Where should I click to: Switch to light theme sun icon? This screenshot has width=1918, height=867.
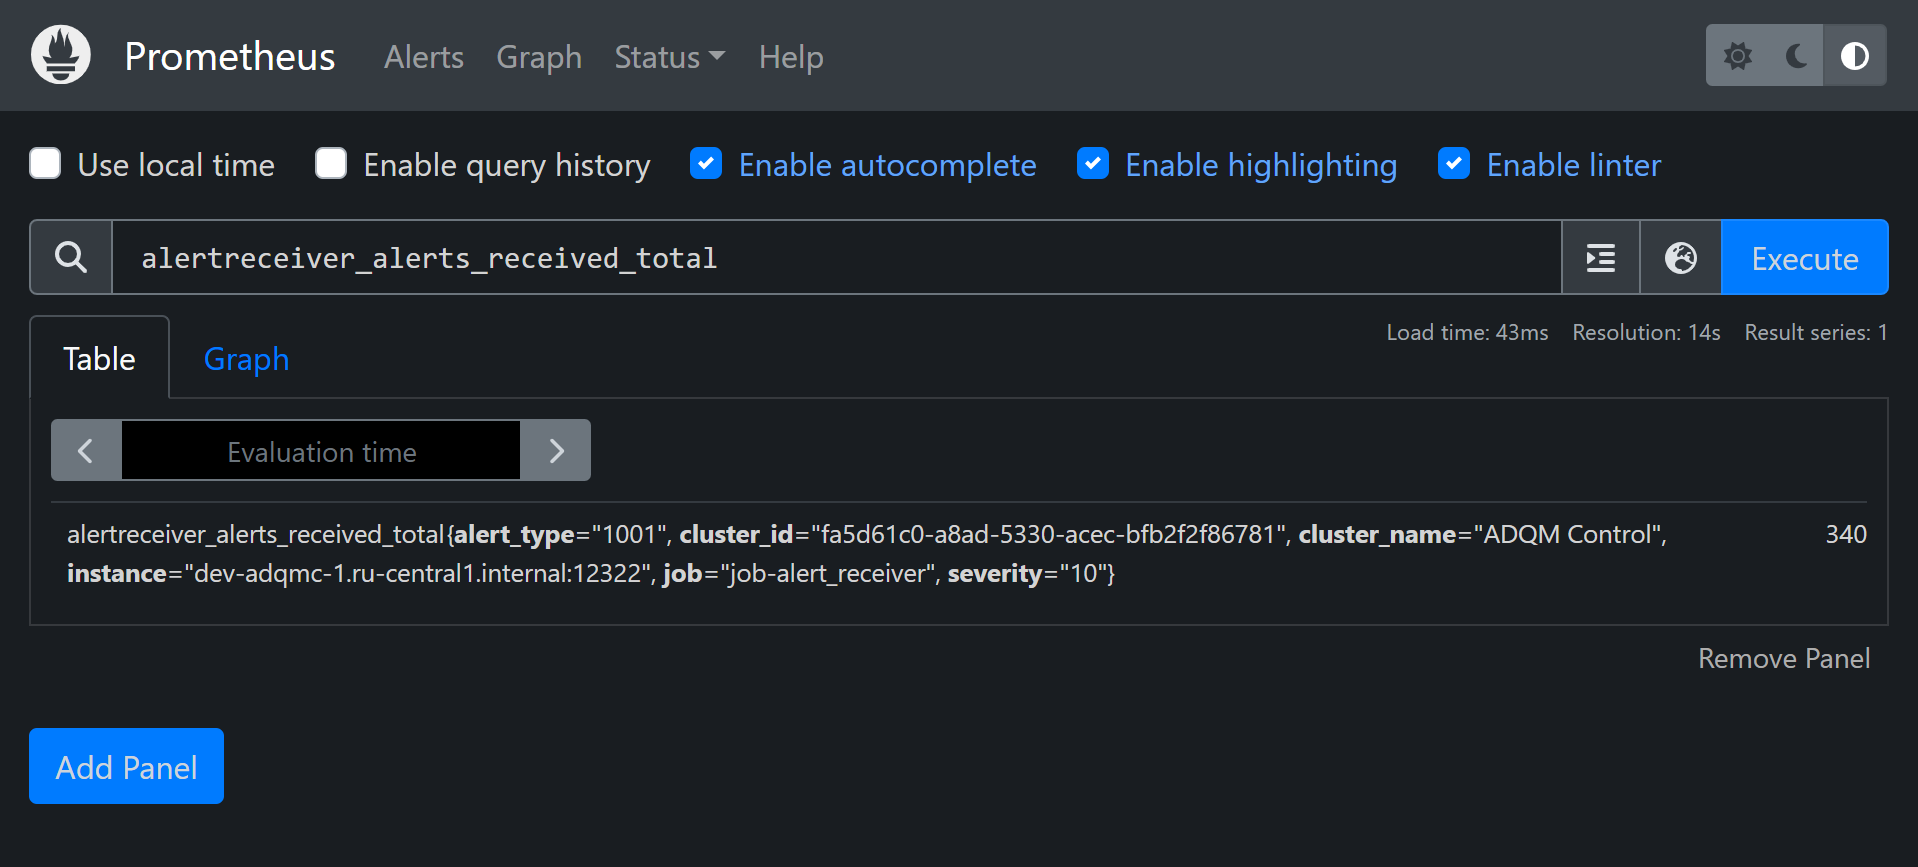1738,56
